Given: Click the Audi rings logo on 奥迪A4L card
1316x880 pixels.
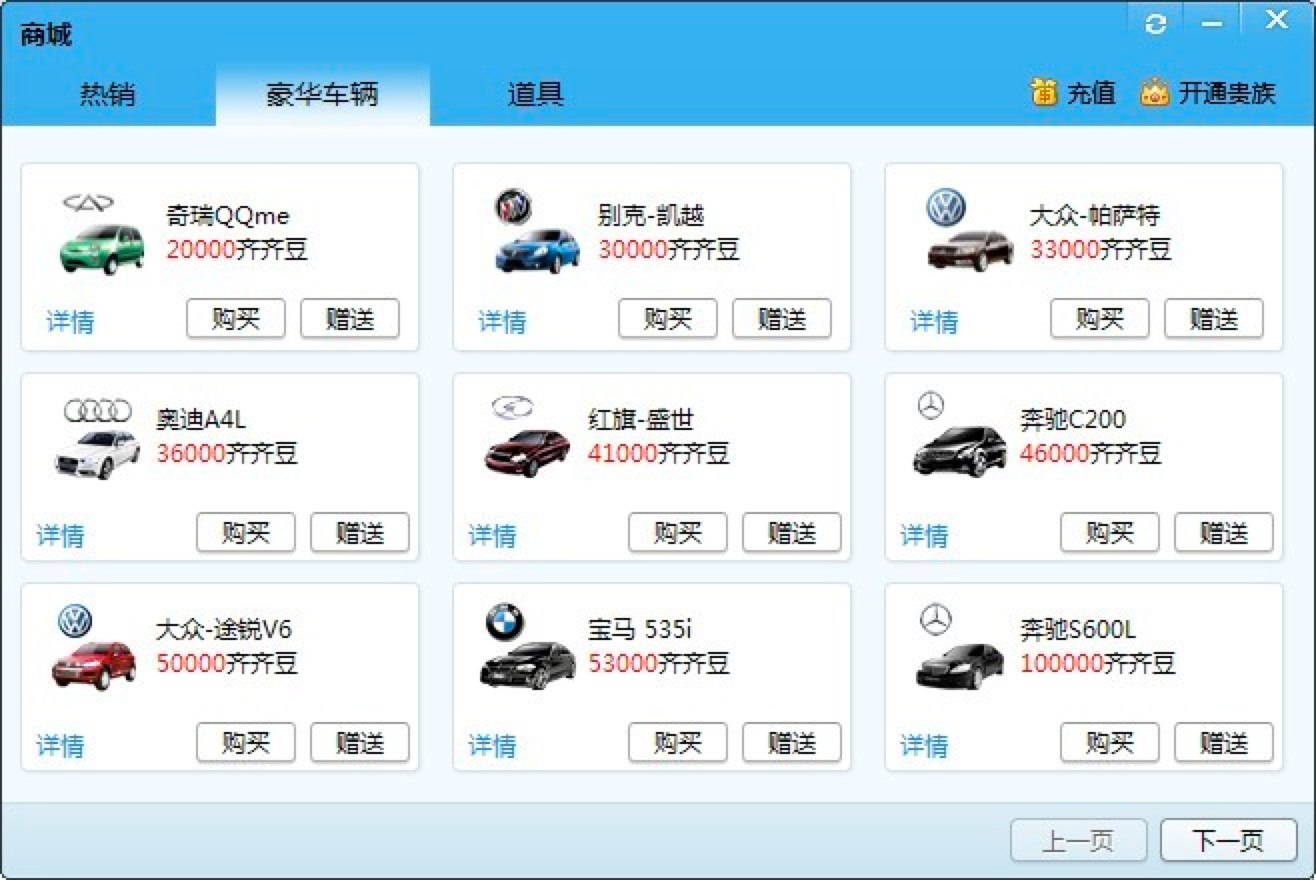Looking at the screenshot, I should [x=97, y=410].
